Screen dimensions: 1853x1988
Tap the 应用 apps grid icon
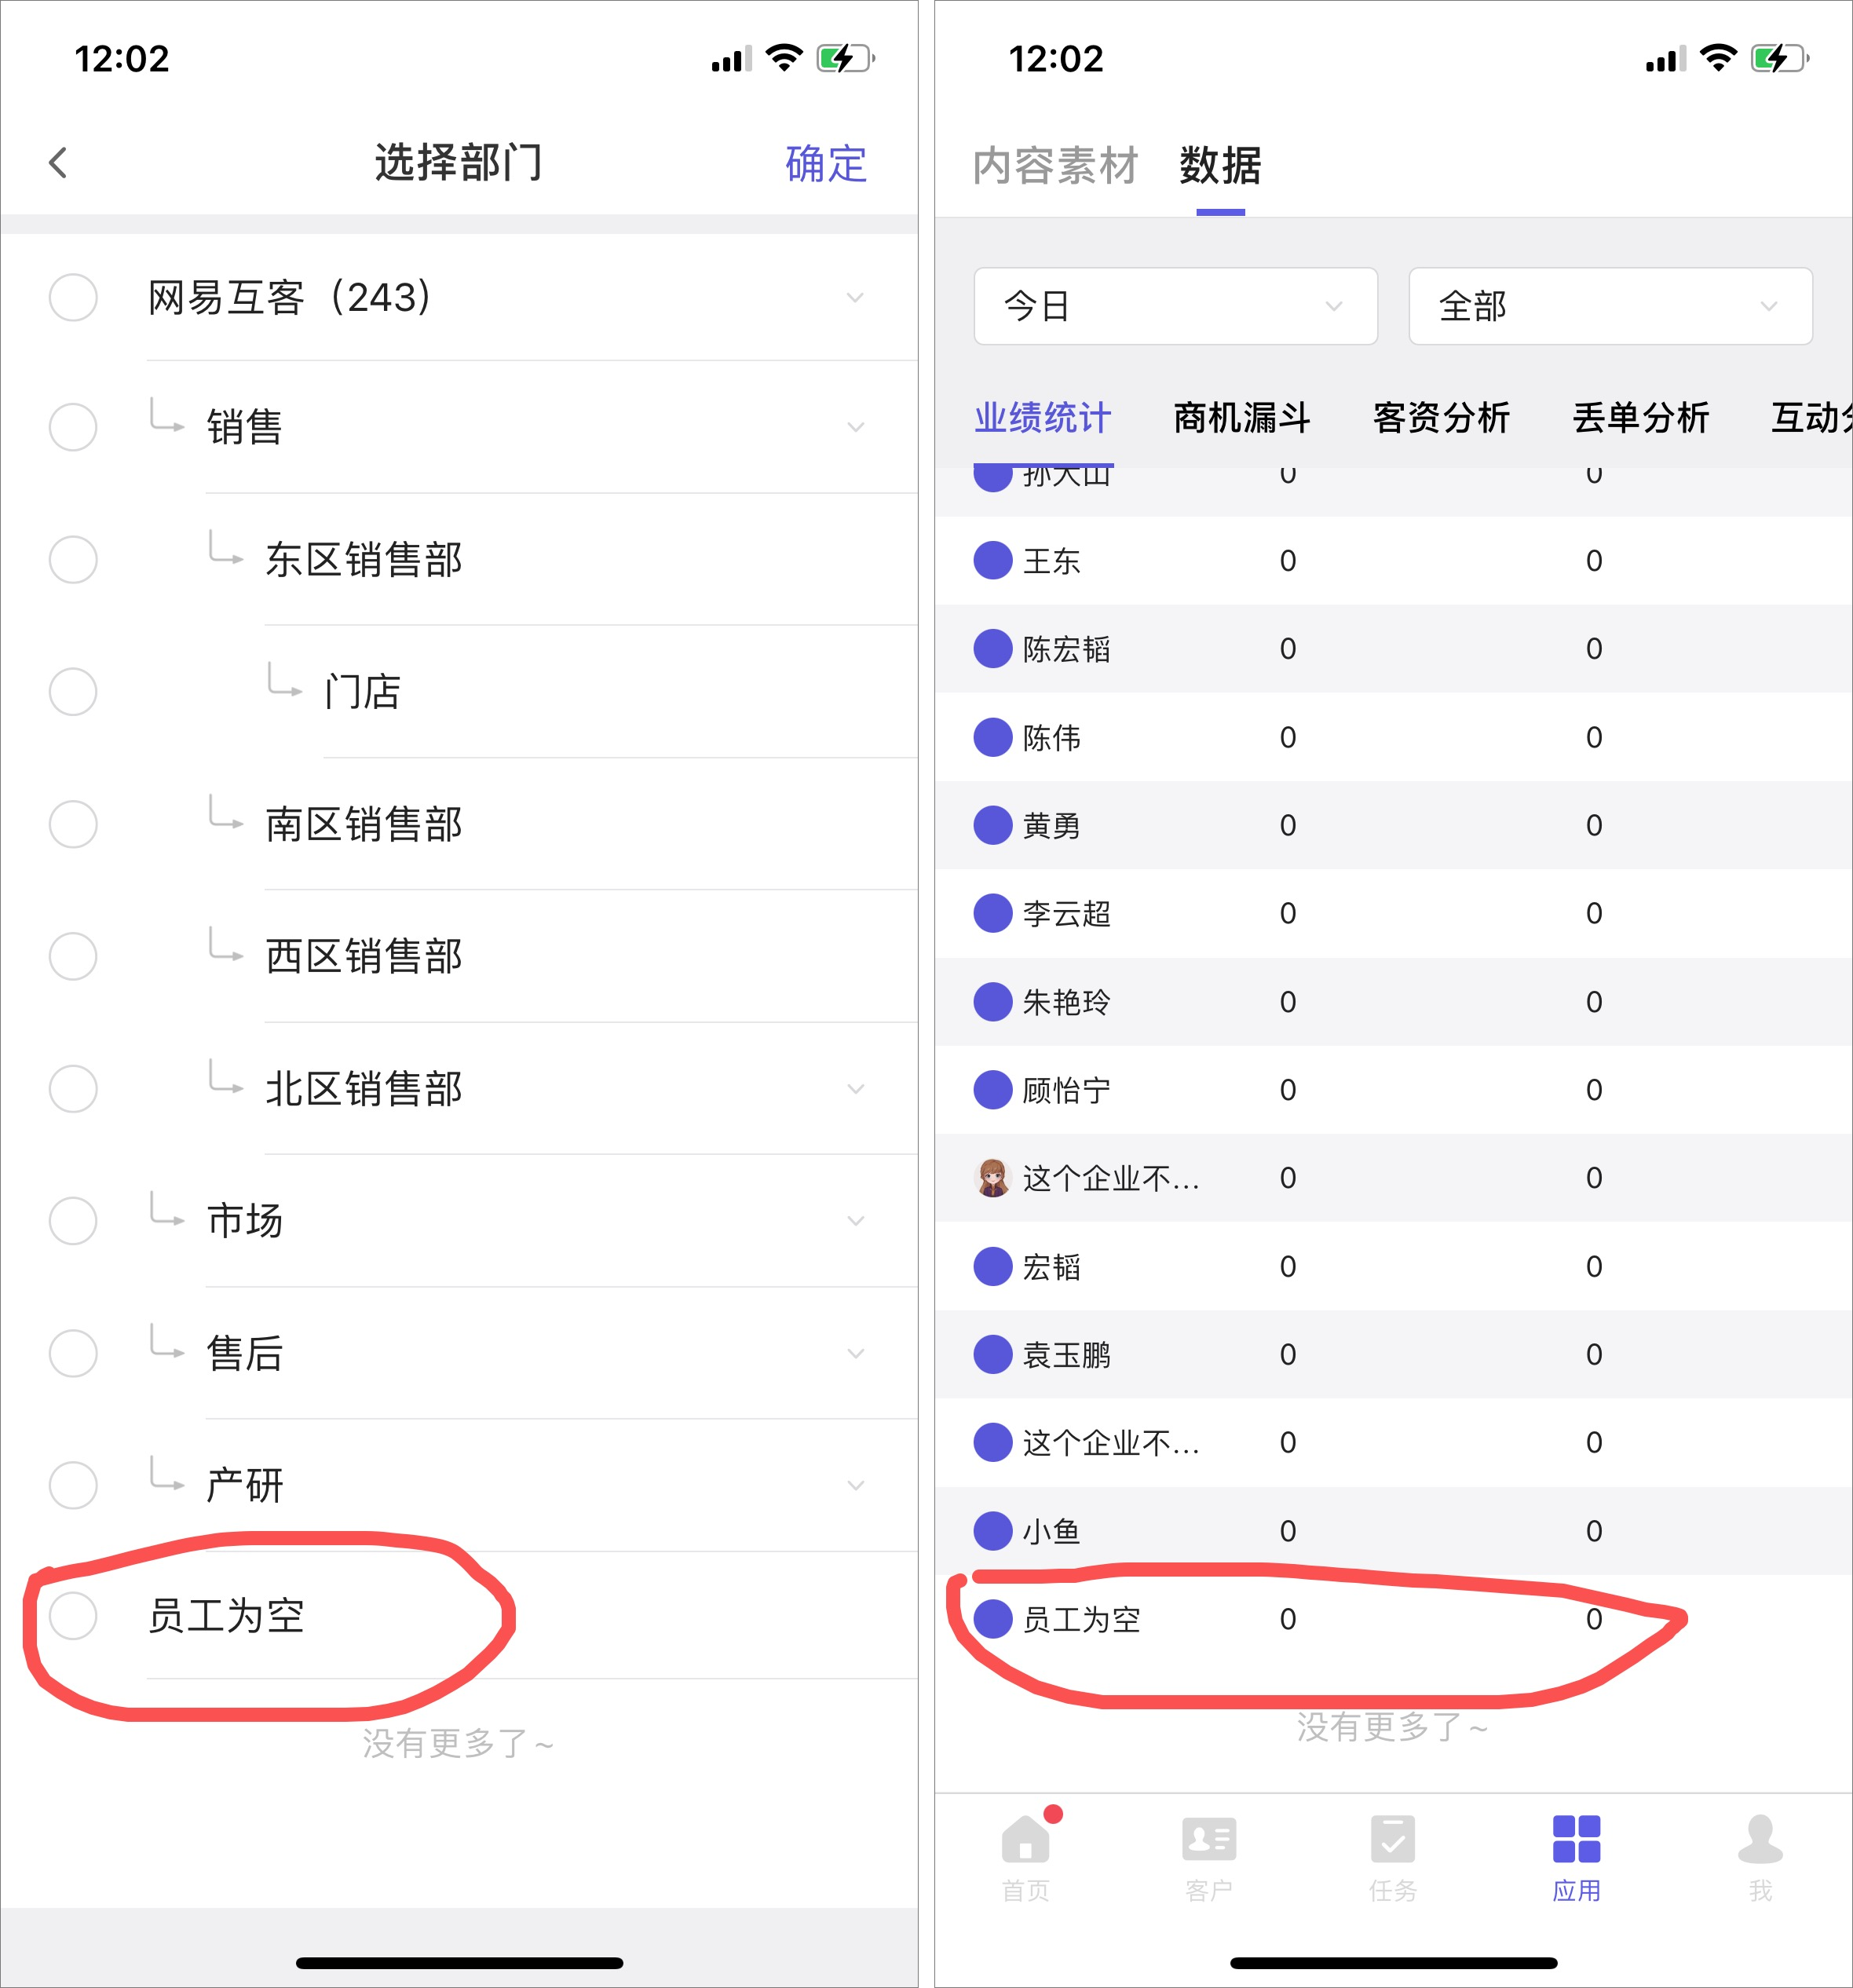coord(1576,1839)
